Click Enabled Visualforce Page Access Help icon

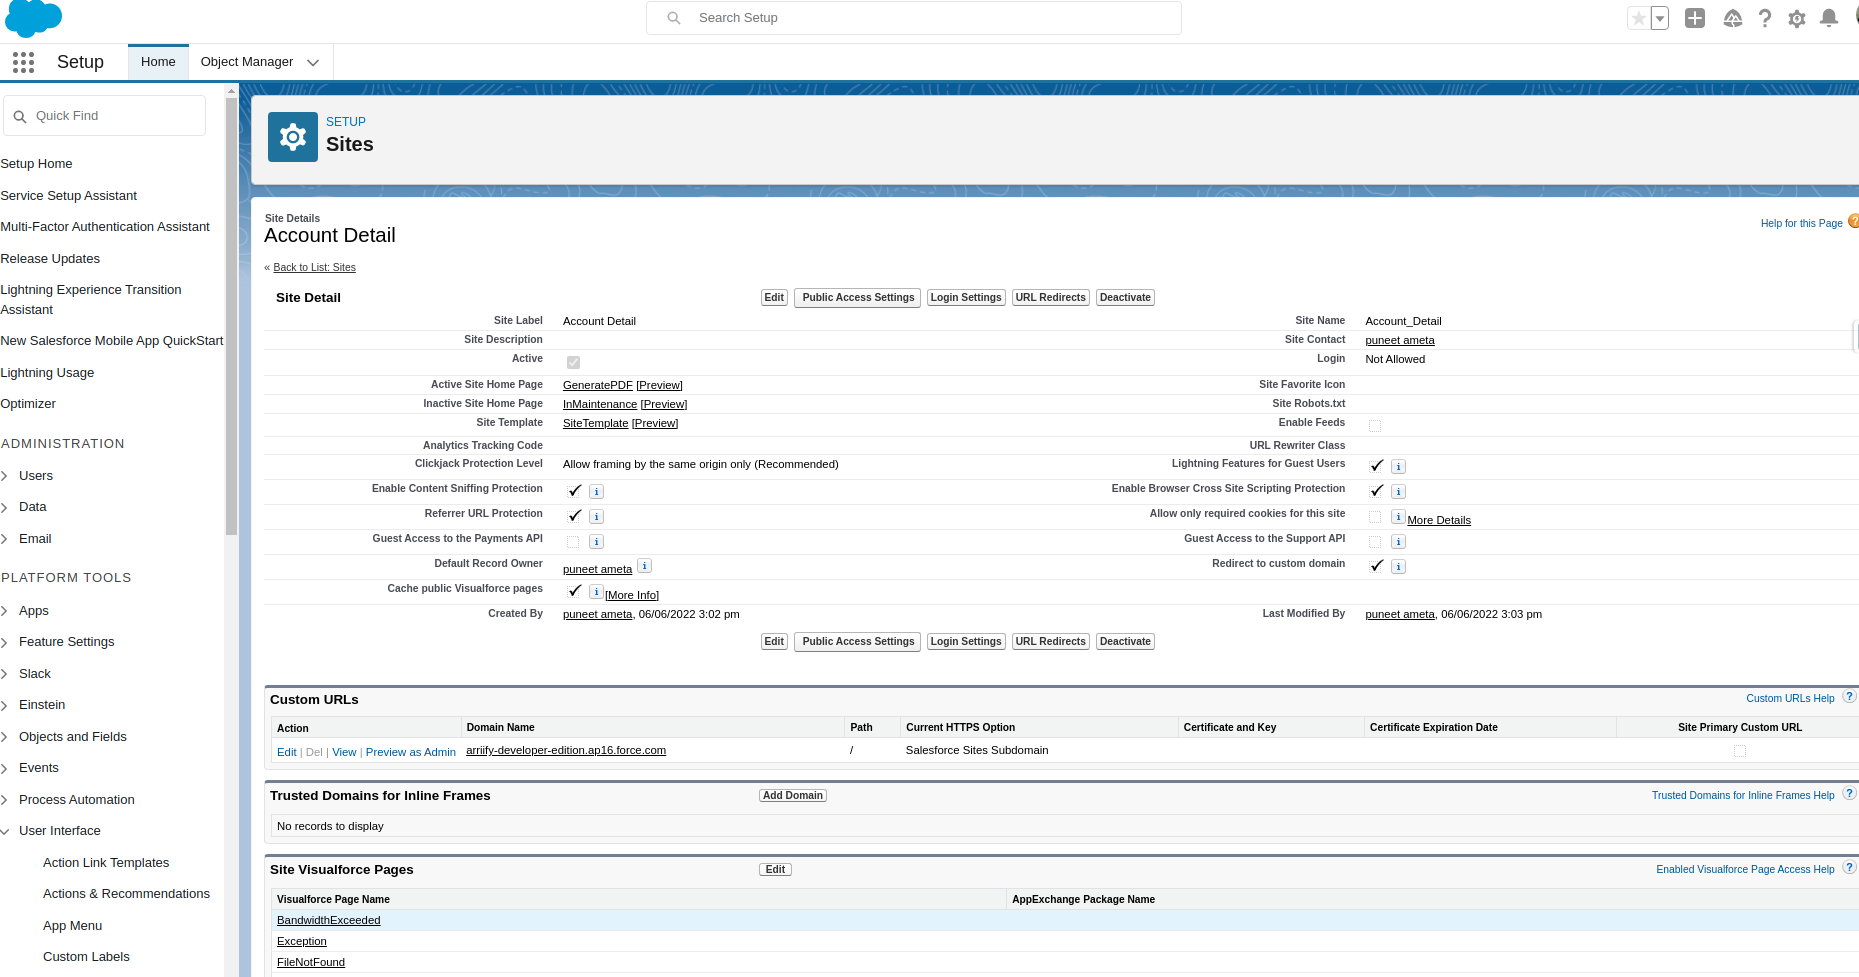(x=1850, y=868)
